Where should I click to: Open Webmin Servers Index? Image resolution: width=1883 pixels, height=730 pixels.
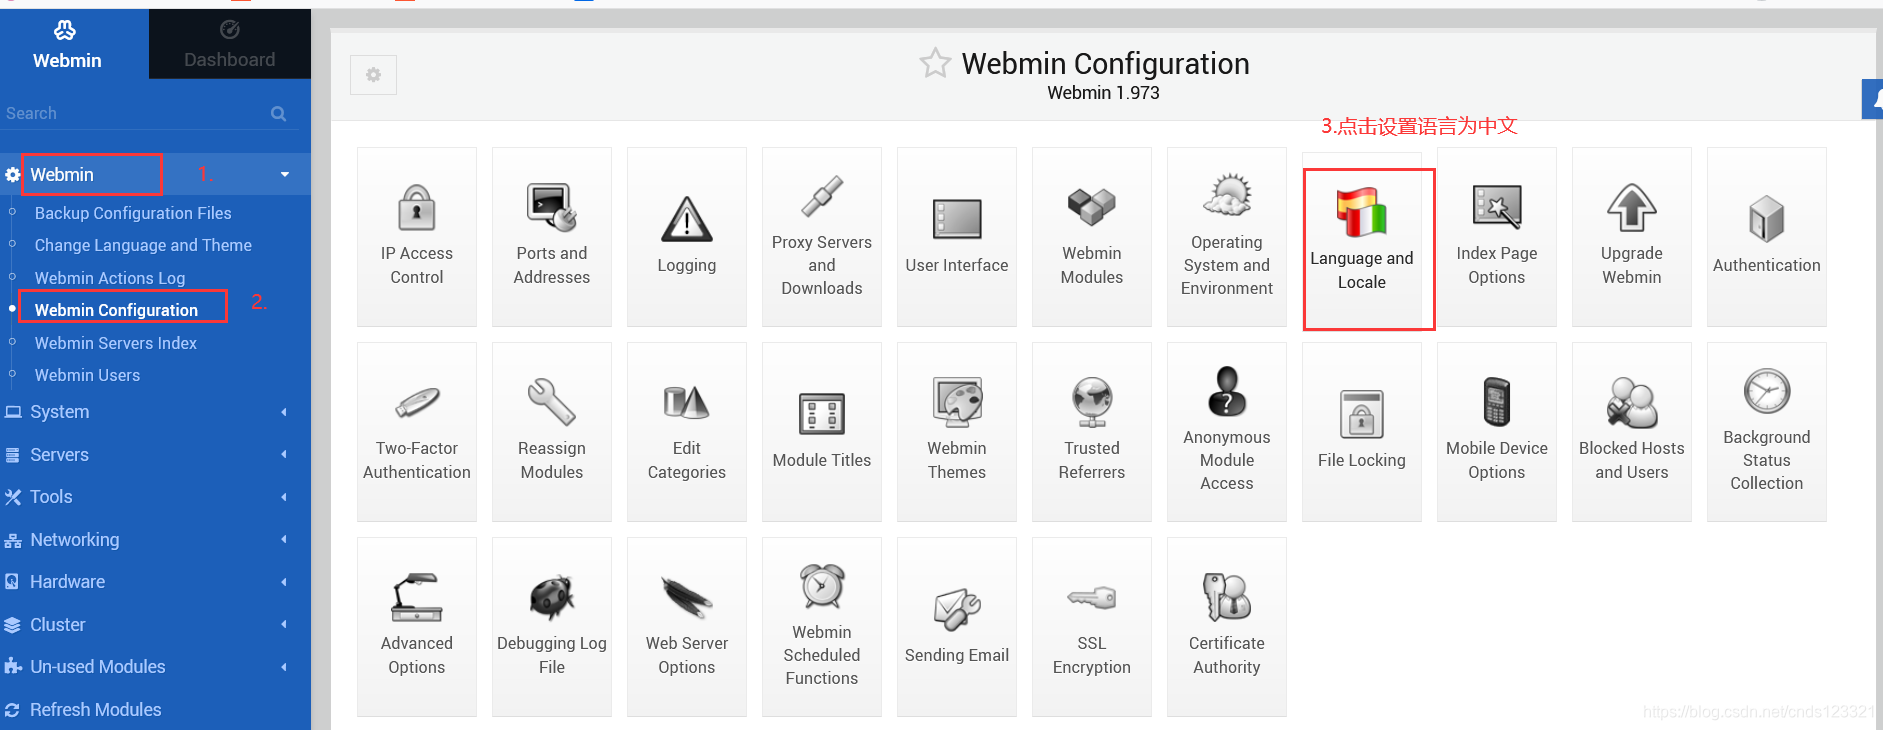116,343
